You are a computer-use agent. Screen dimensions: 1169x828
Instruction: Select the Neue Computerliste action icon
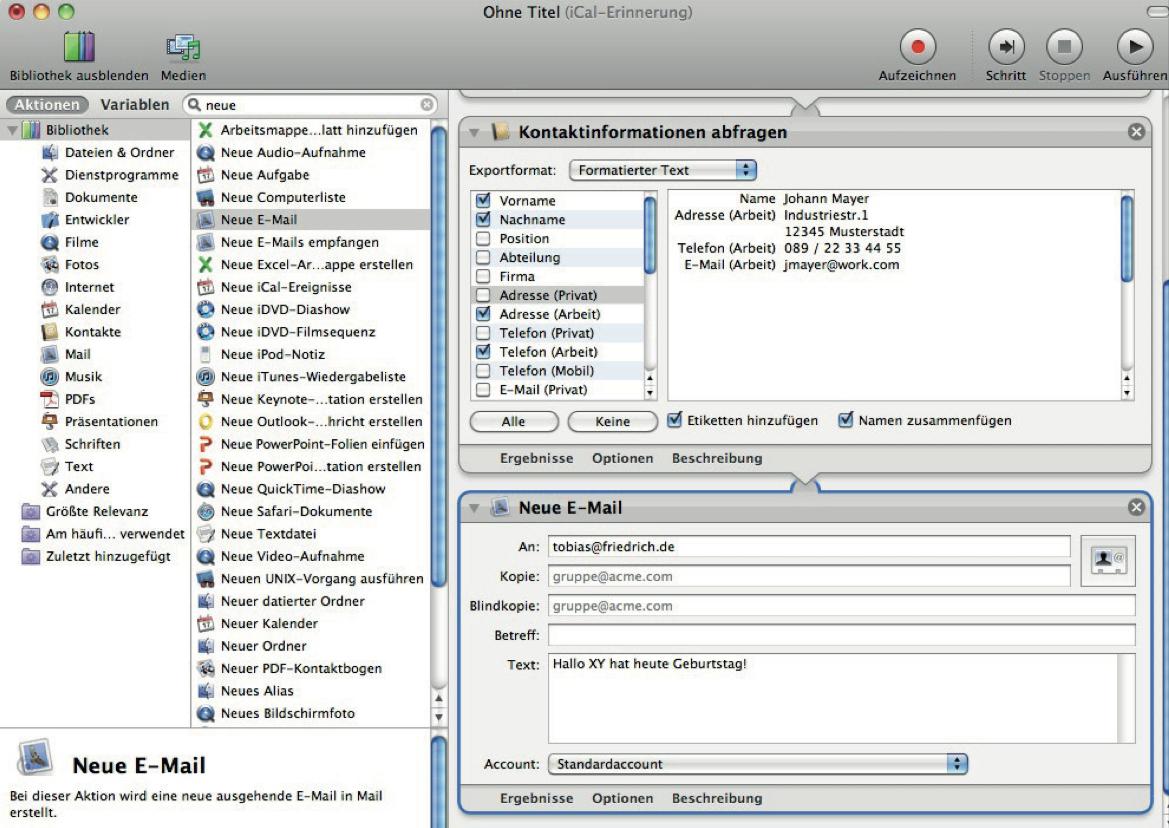(206, 197)
